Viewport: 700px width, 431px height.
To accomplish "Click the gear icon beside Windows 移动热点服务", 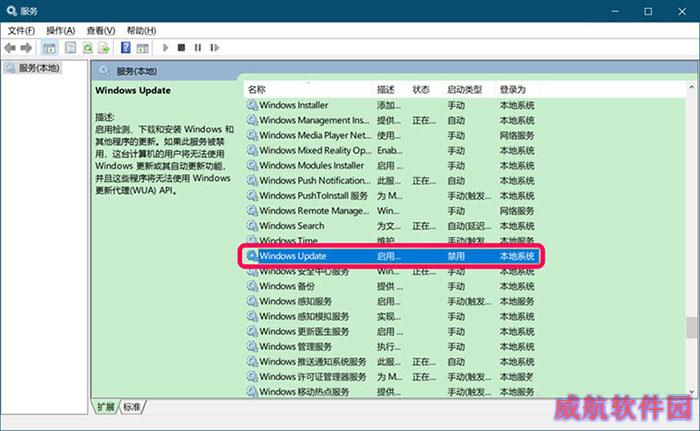I will 252,391.
